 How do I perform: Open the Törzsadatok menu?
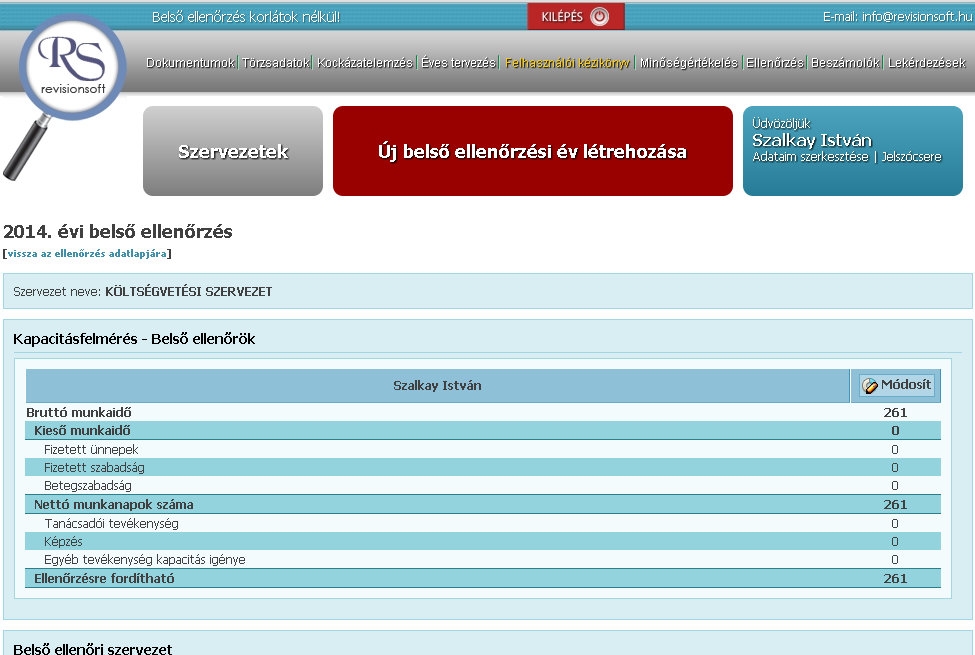click(276, 63)
